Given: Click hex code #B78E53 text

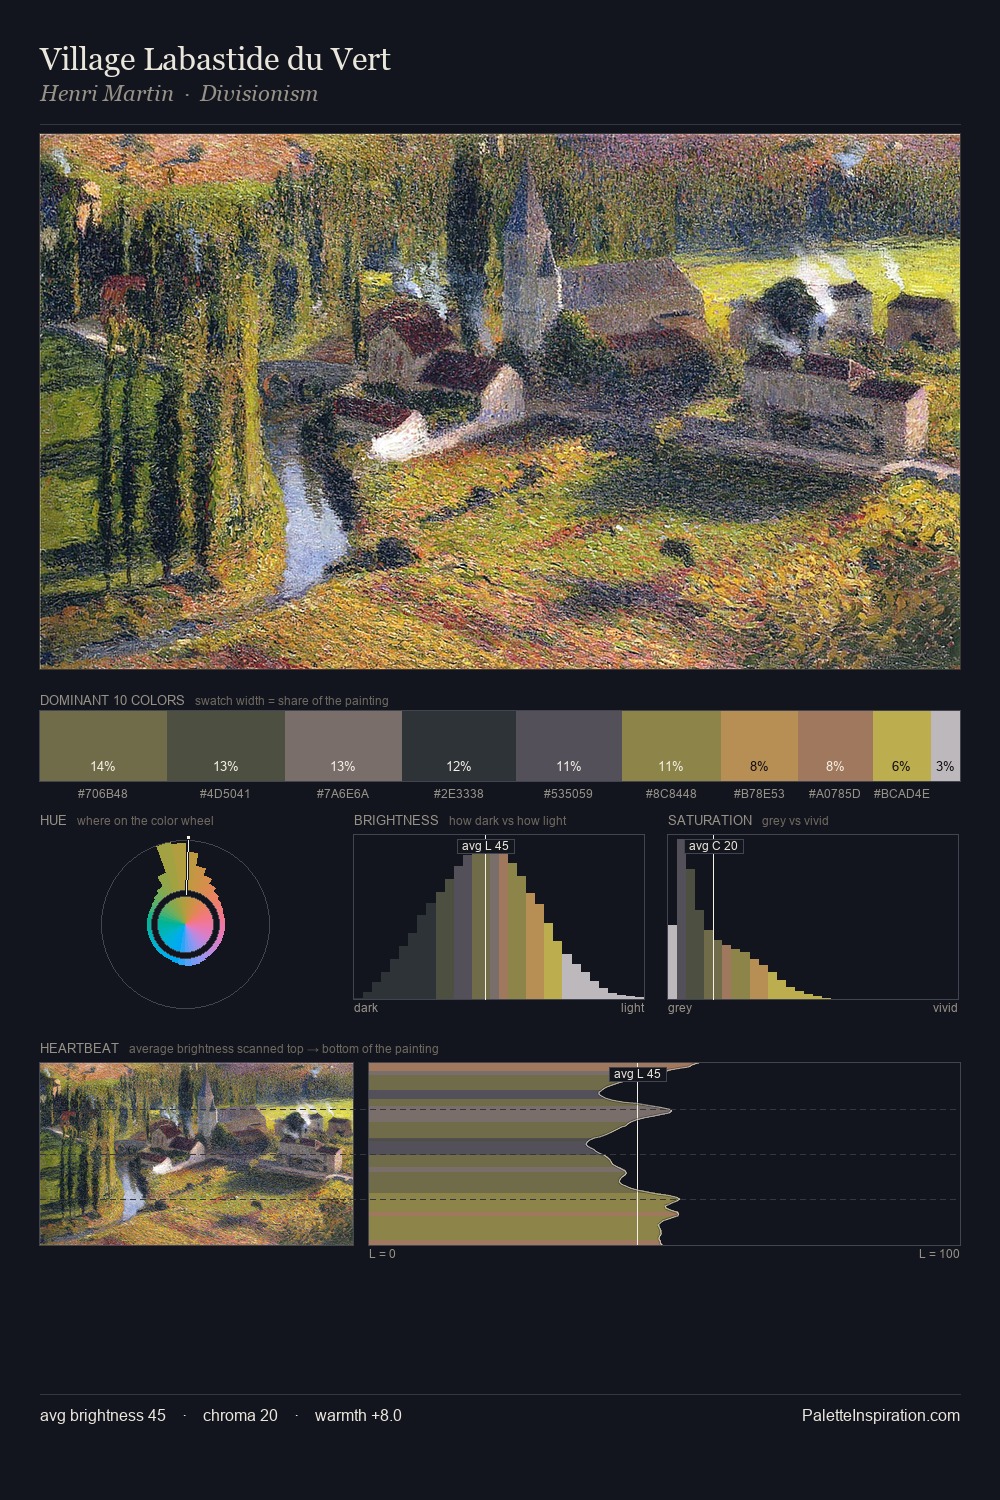Looking at the screenshot, I should pos(759,794).
